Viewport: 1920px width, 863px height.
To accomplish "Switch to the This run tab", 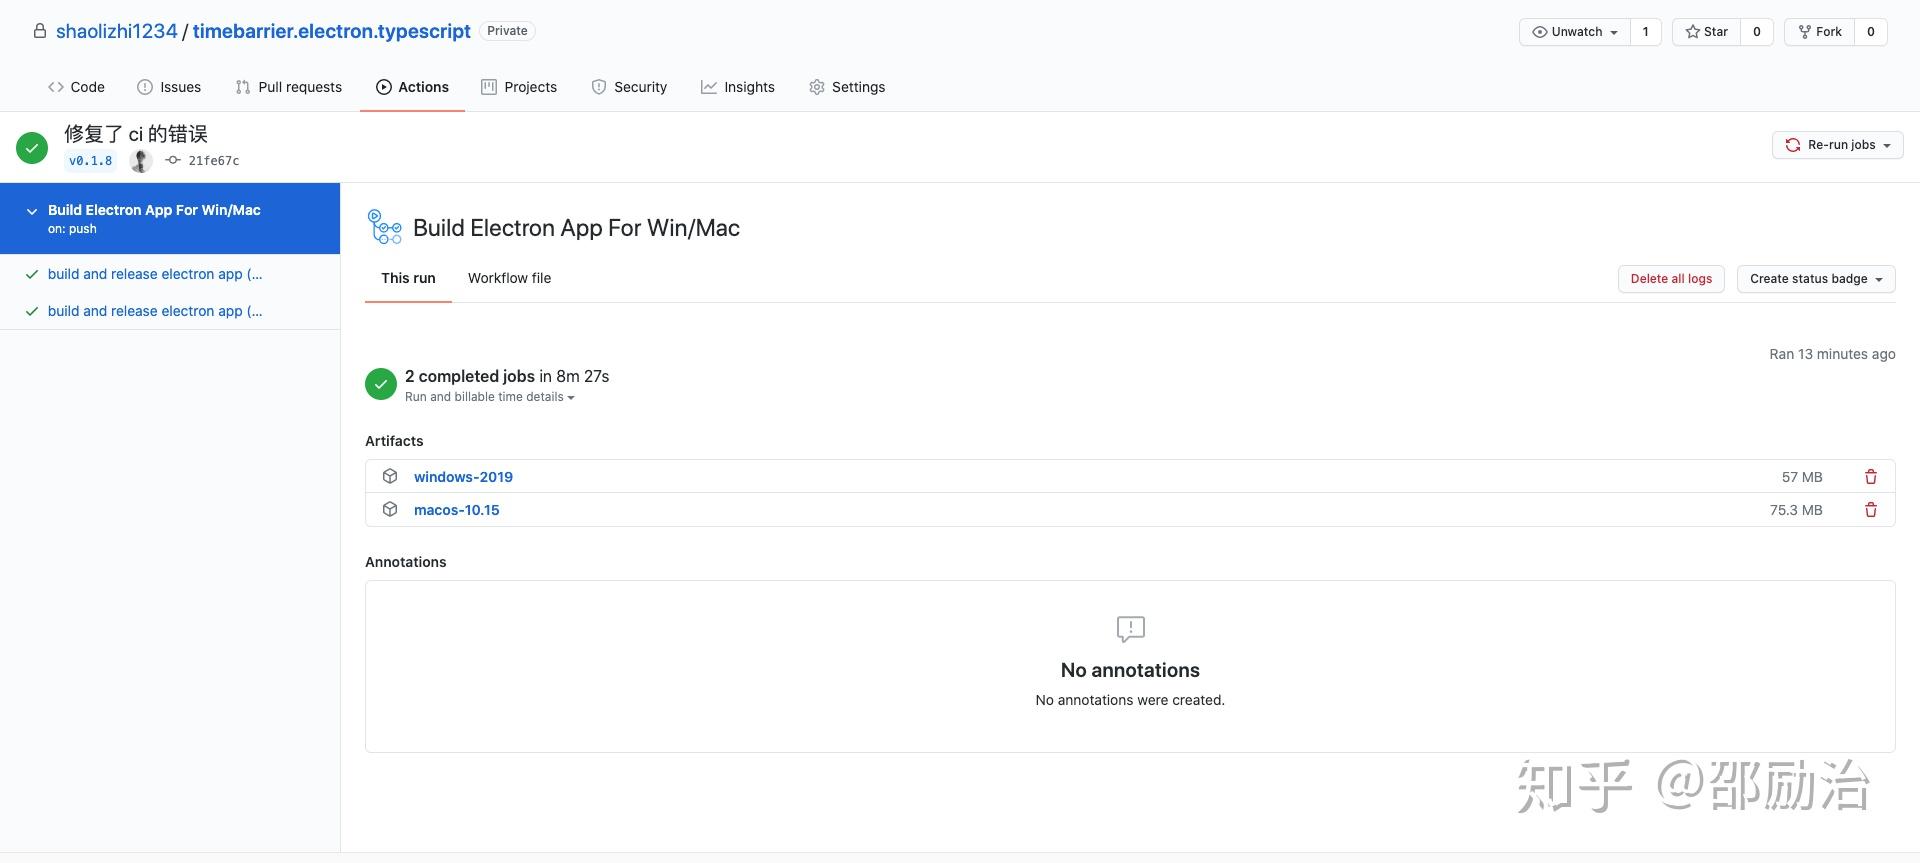I will click(x=408, y=278).
